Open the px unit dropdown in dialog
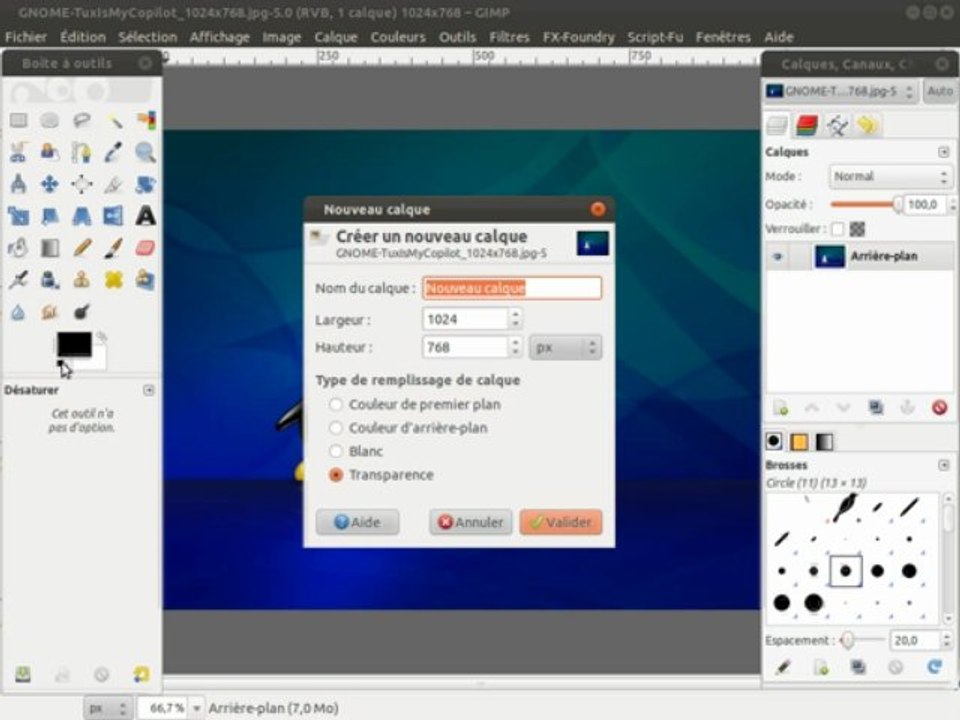Viewport: 960px width, 720px height. [565, 348]
